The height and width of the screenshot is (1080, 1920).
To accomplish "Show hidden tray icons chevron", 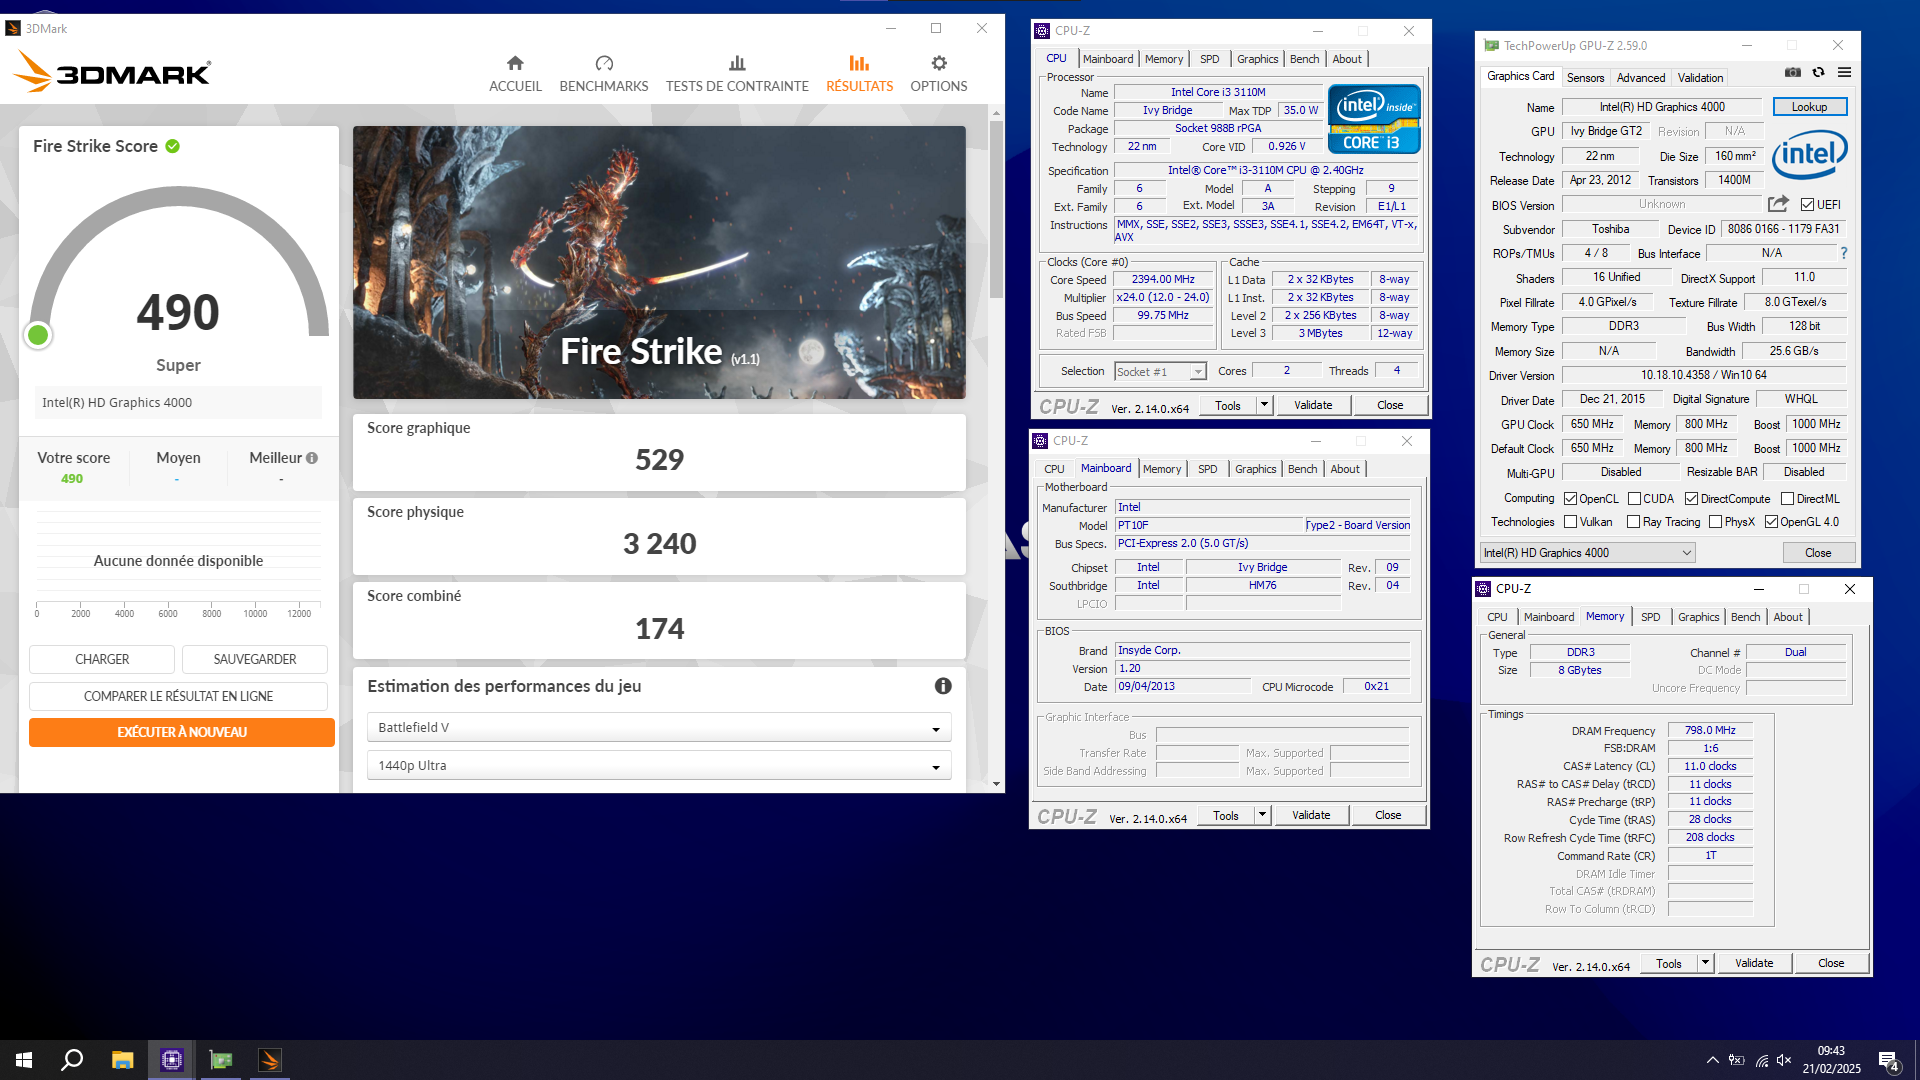I will [x=1713, y=1060].
